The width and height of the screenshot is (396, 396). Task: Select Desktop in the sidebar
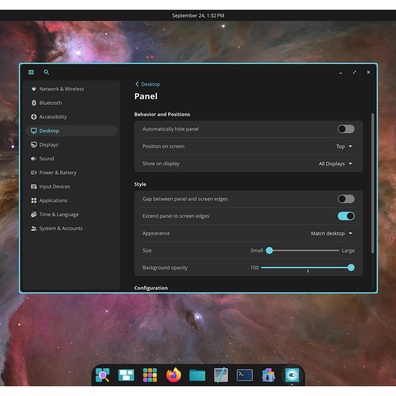tap(72, 131)
